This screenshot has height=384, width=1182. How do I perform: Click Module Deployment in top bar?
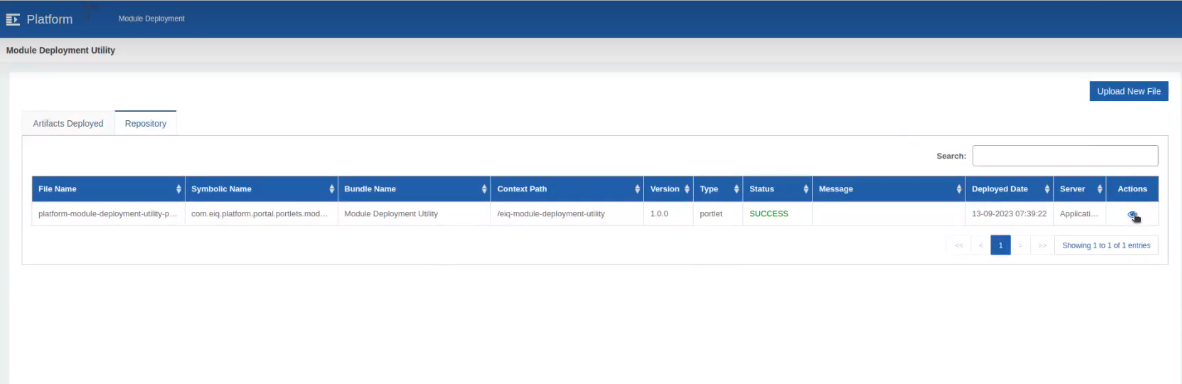[152, 19]
